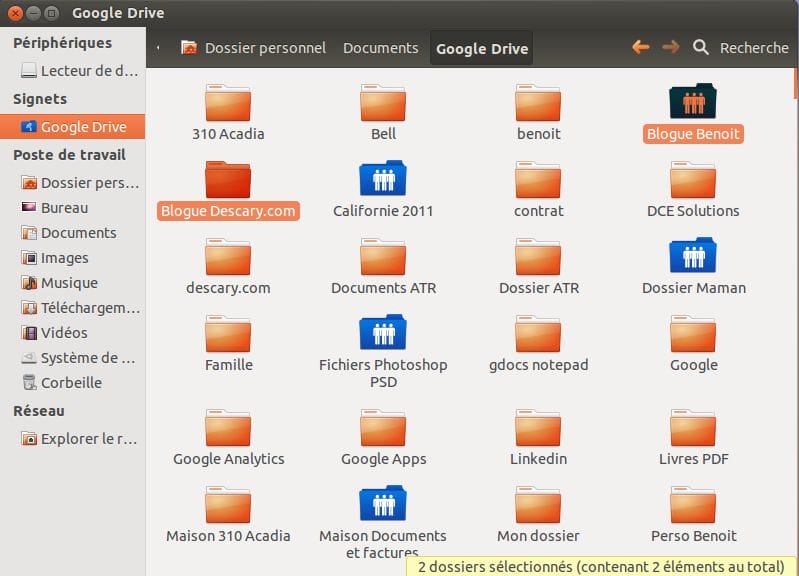Open Dossier pers... in the sidebar

pos(73,183)
